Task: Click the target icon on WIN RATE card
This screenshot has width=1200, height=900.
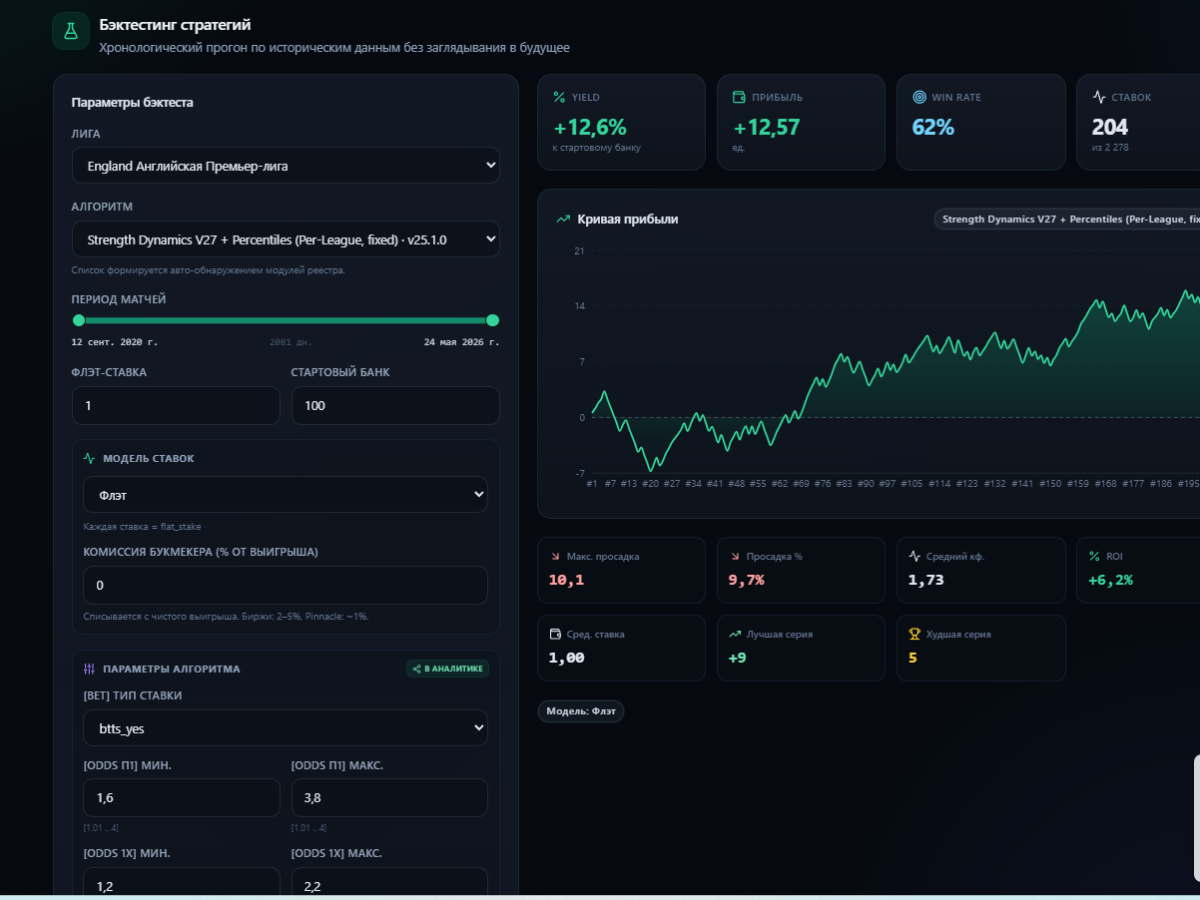Action: [919, 97]
